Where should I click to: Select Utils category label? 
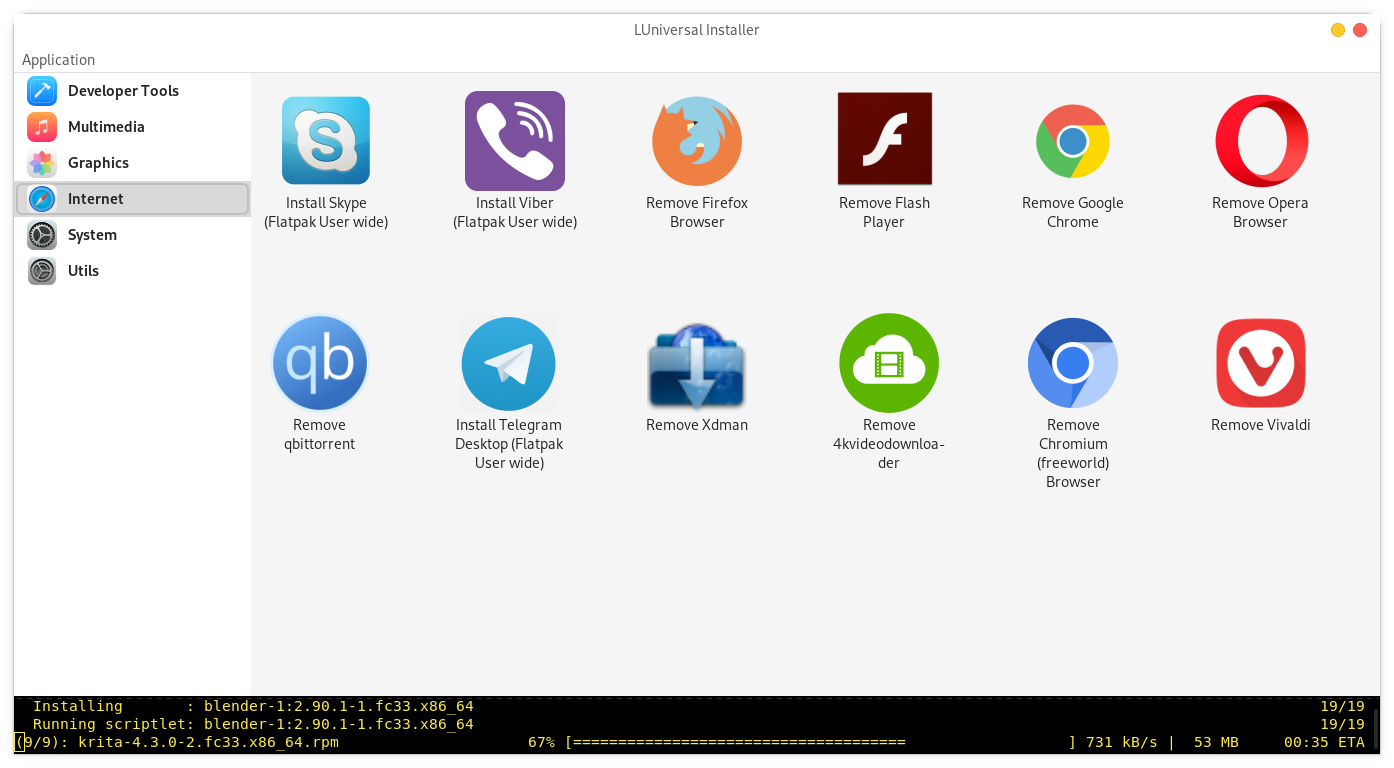point(83,271)
